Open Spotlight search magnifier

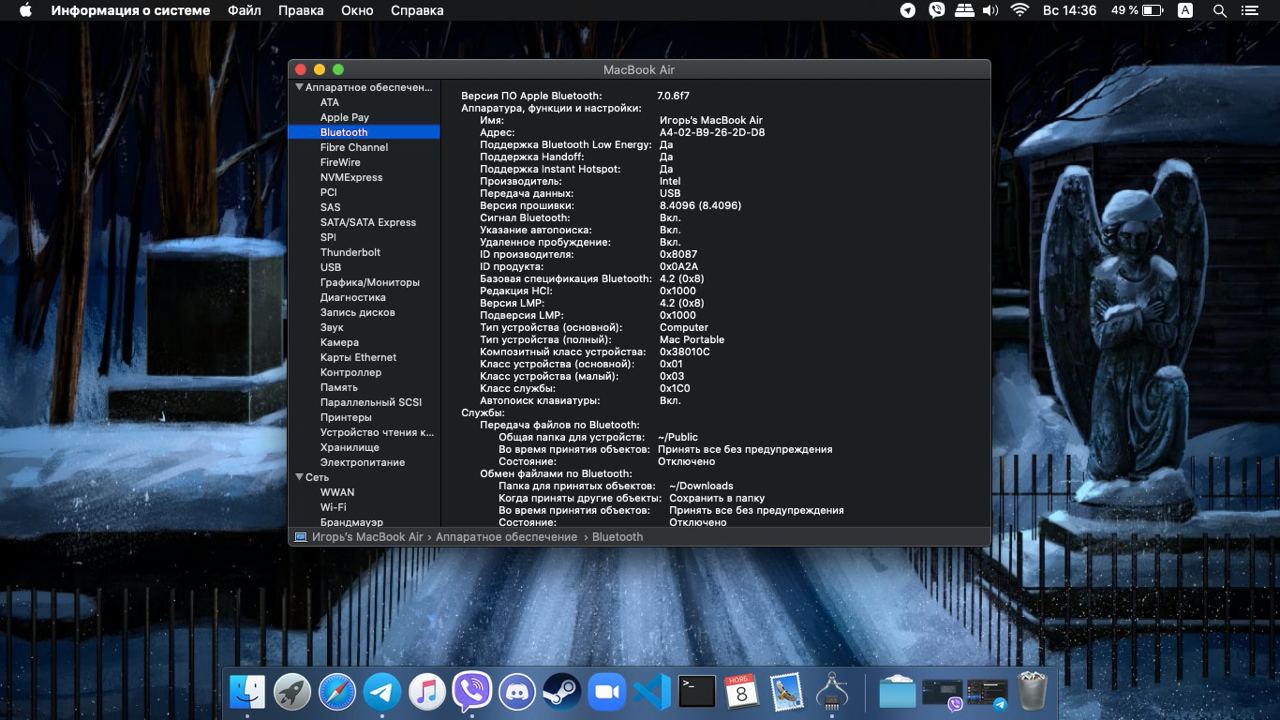coord(1219,10)
